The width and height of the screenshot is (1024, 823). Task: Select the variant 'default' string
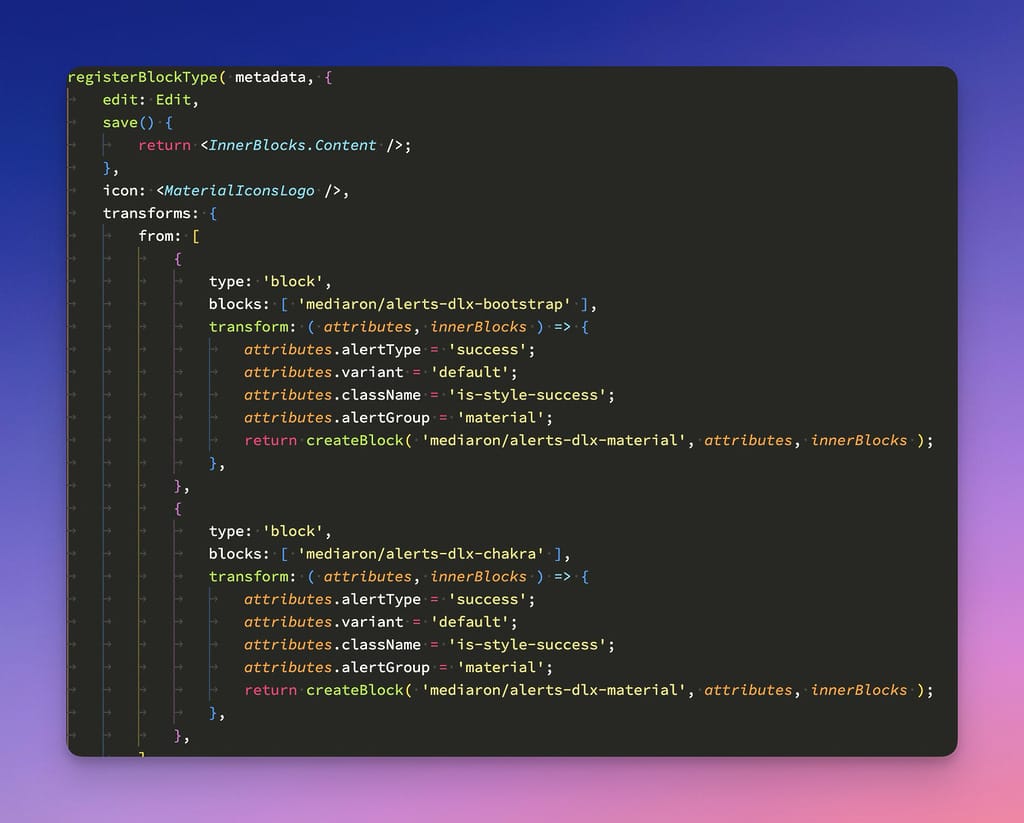click(472, 372)
